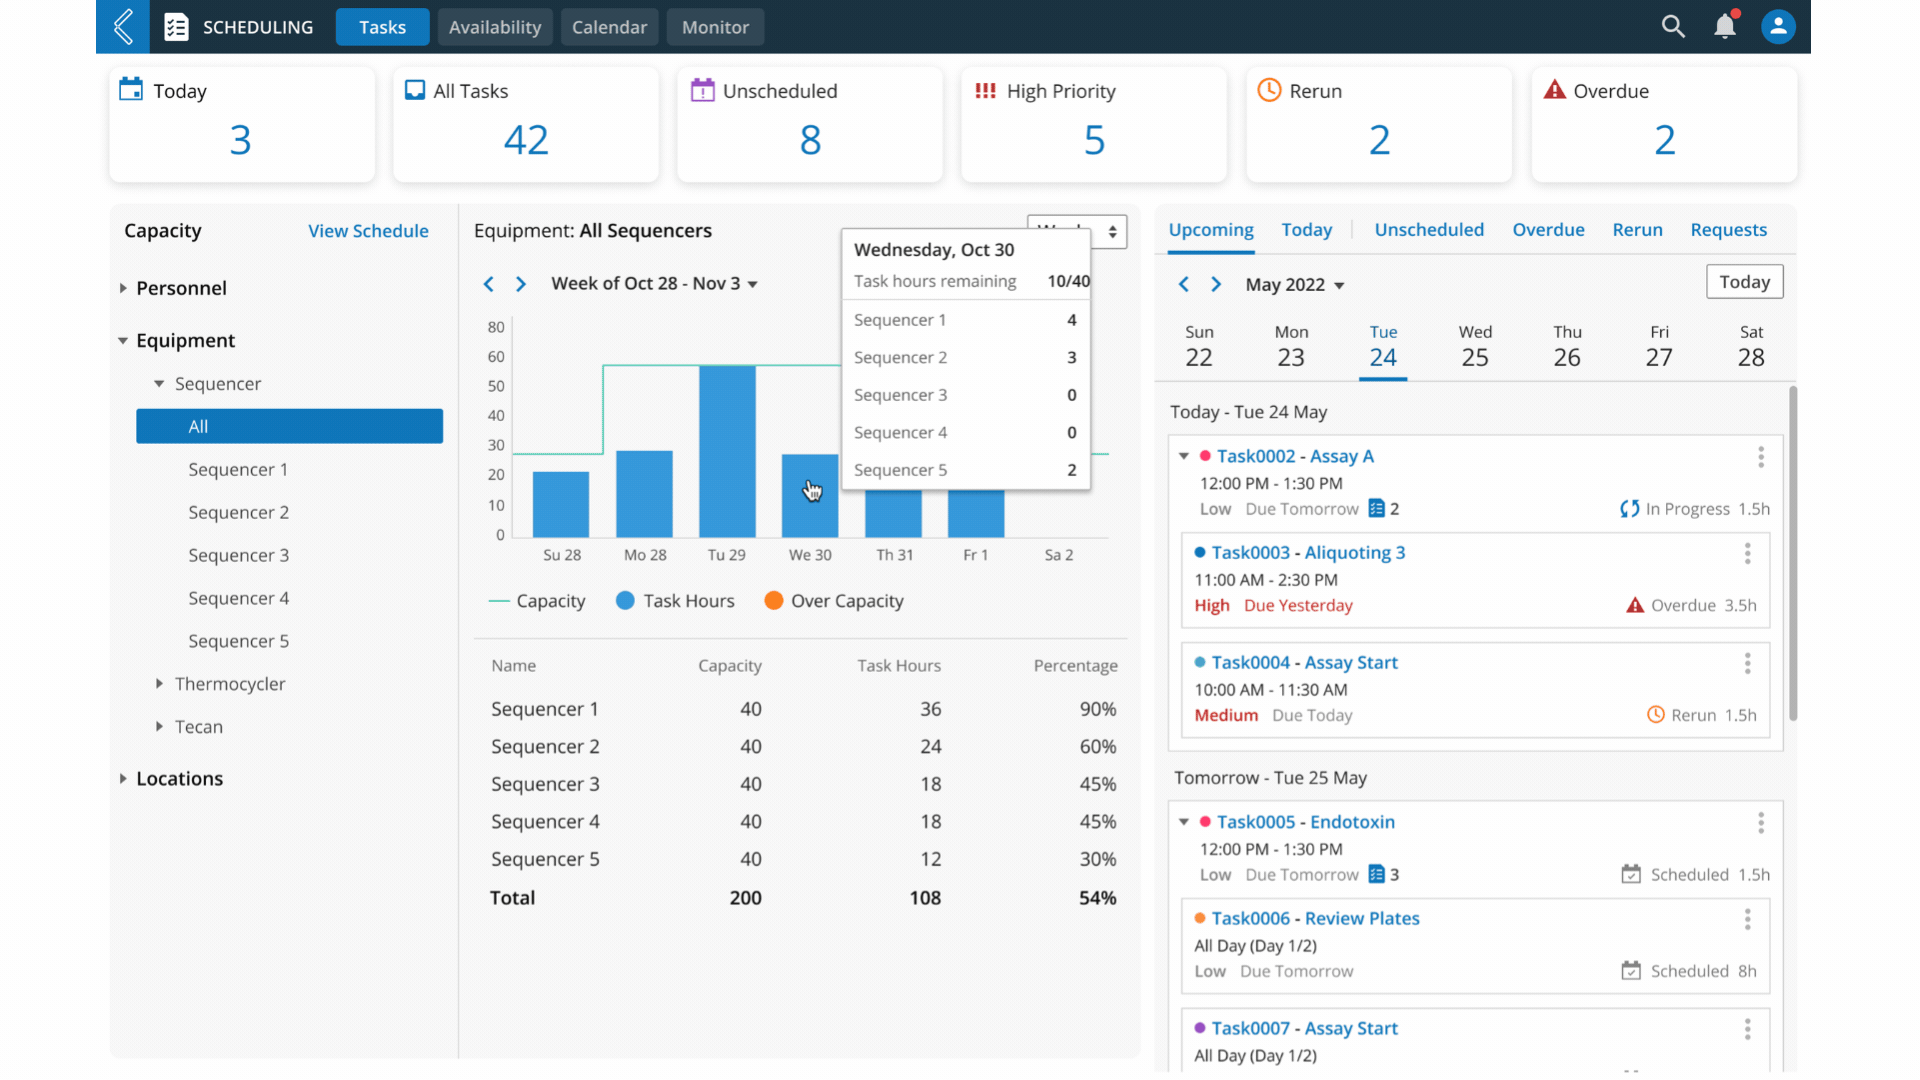This screenshot has height=1080, width=1920.
Task: Click the back chevron in header
Action: pyautogui.click(x=123, y=27)
